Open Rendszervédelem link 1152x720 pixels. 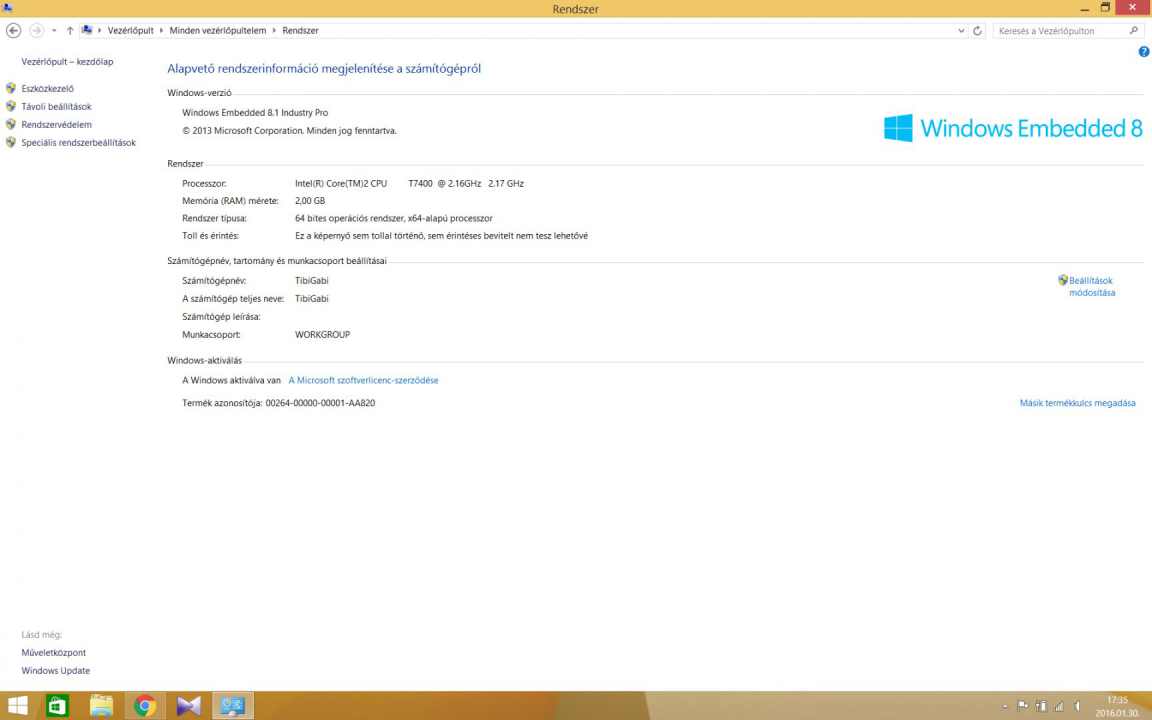coord(57,125)
